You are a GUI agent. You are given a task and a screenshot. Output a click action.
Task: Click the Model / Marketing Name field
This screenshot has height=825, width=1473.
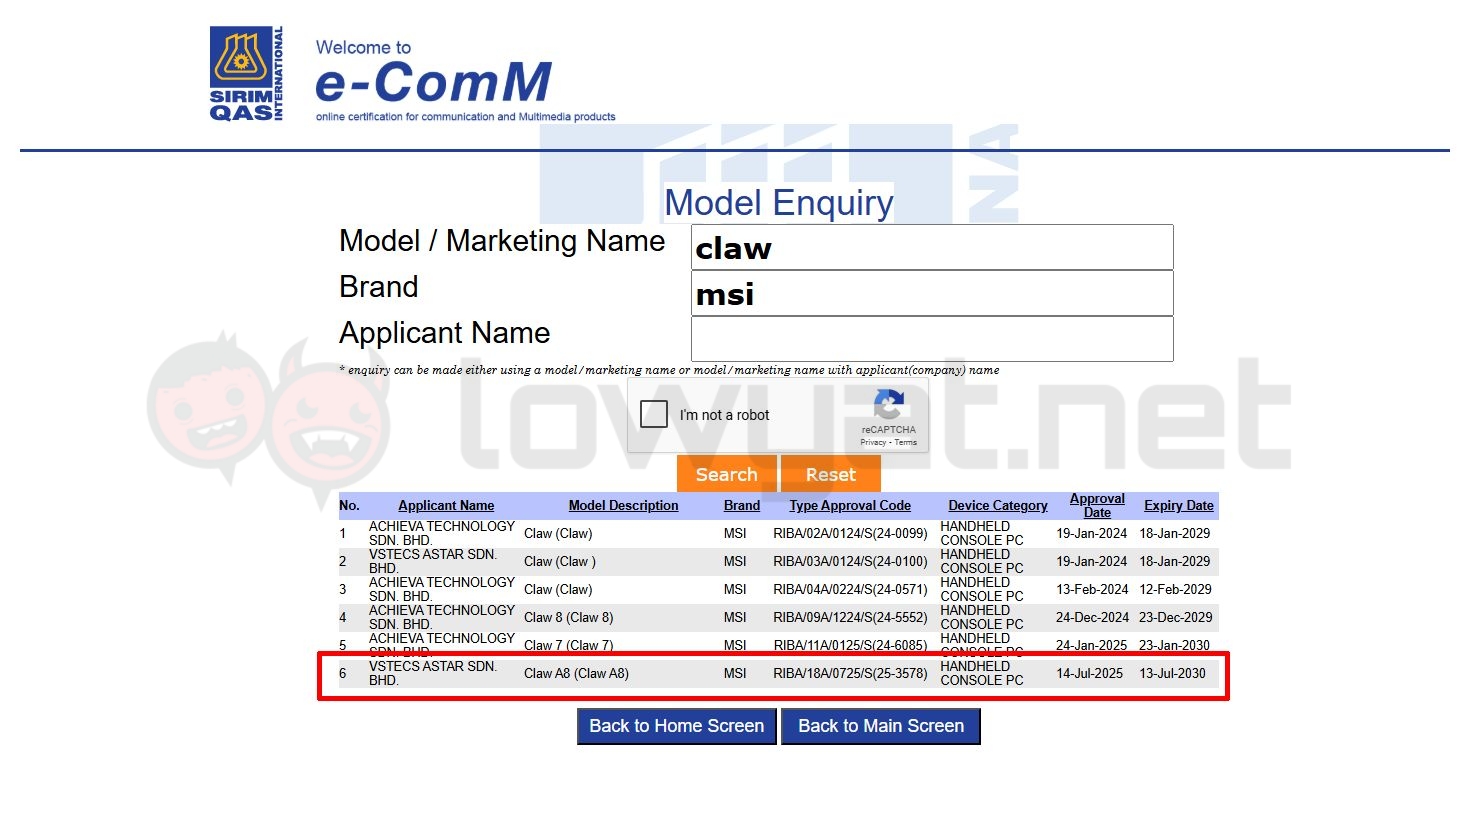[932, 247]
